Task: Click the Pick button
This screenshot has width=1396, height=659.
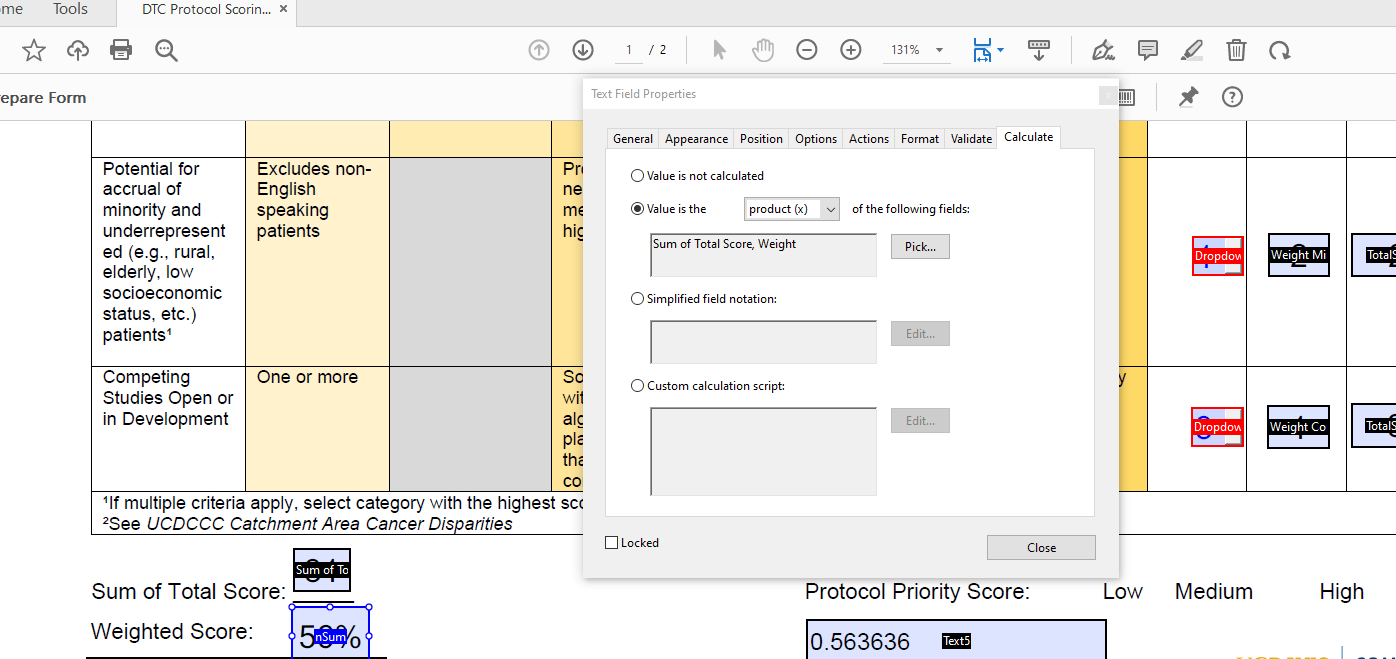Action: pyautogui.click(x=919, y=246)
